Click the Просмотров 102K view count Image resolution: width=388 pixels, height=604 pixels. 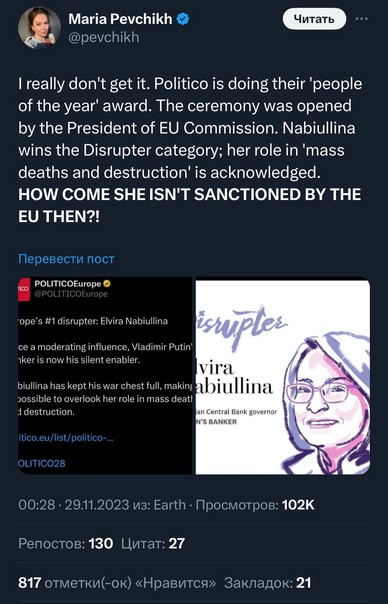255,505
